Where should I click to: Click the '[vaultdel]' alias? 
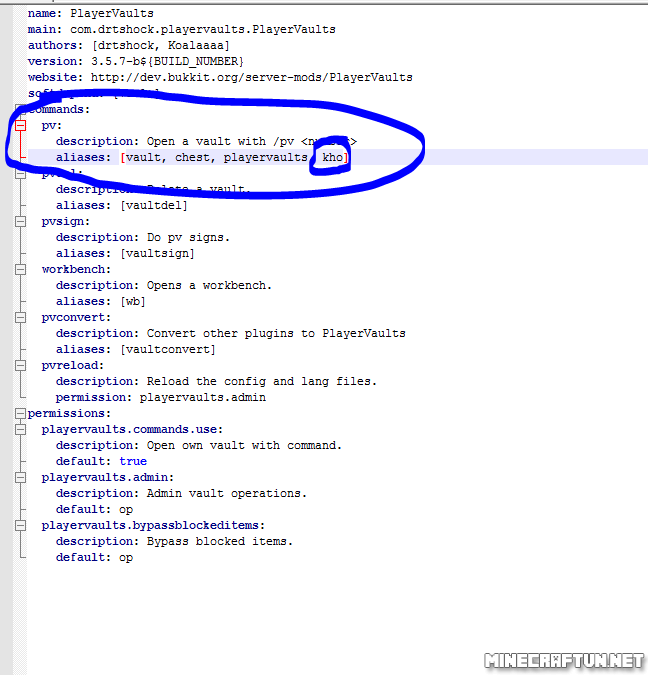coord(154,205)
